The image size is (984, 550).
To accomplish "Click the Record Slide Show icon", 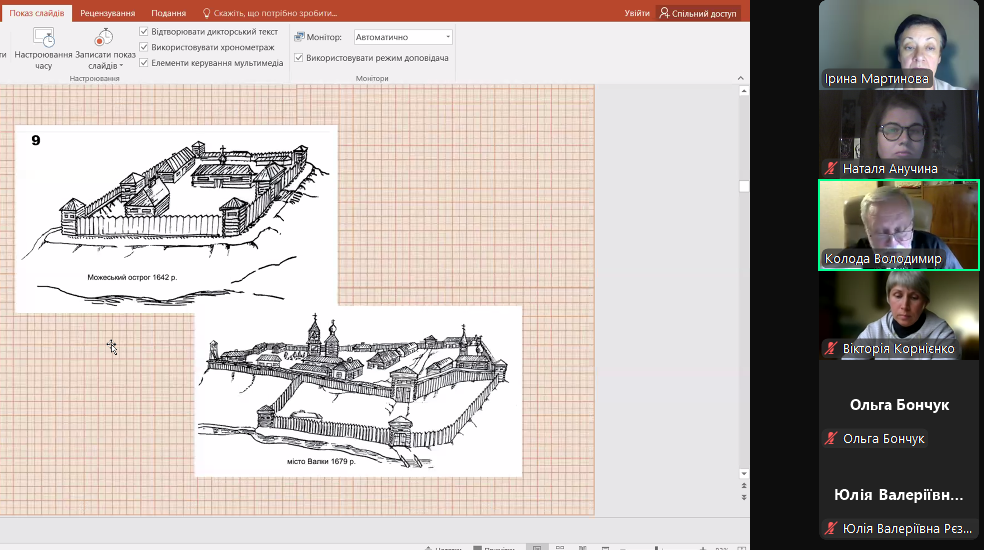I will (x=104, y=37).
